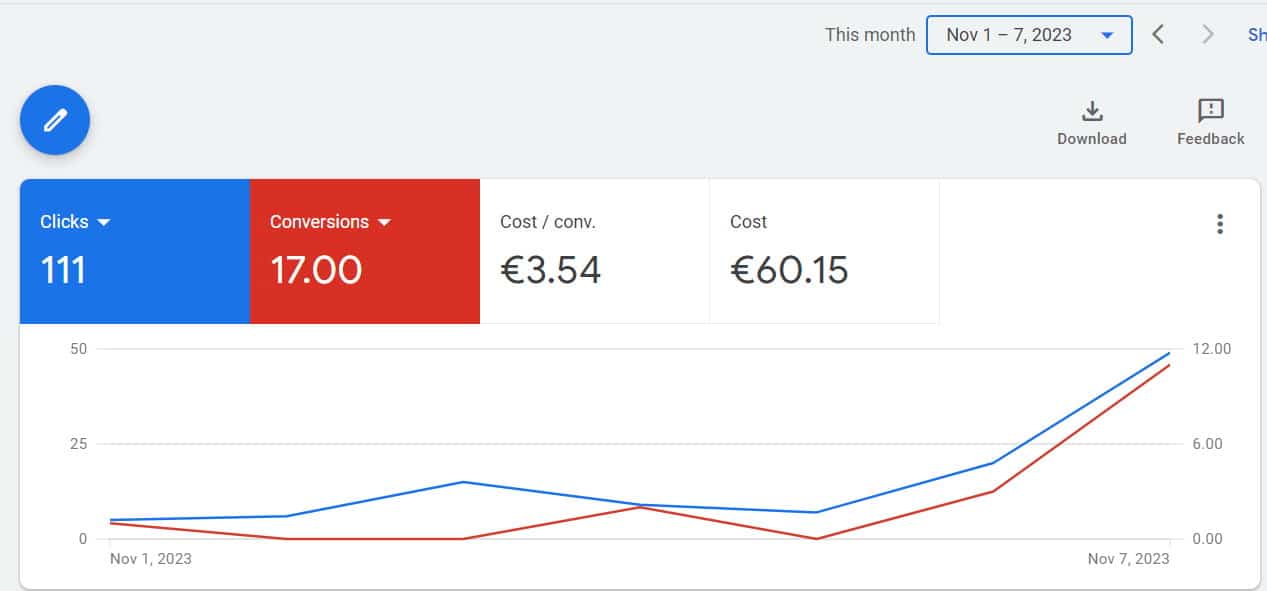Click the red conversions line at Nov 4 peak
Image resolution: width=1267 pixels, height=591 pixels.
640,507
